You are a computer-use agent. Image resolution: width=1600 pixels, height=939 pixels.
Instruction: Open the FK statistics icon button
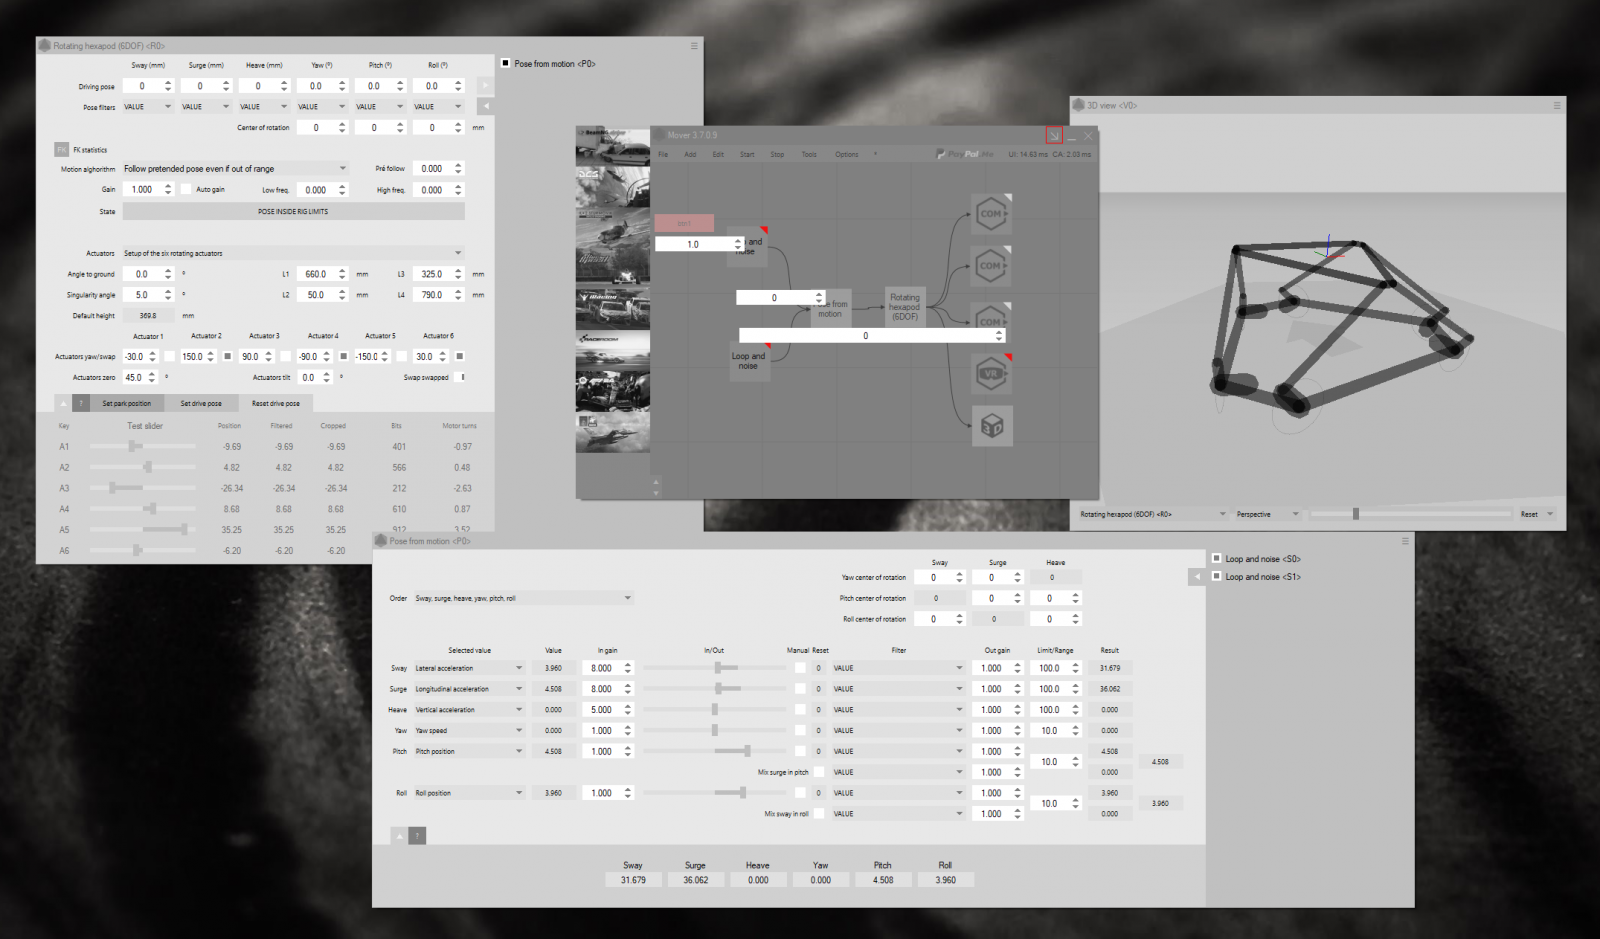click(62, 149)
